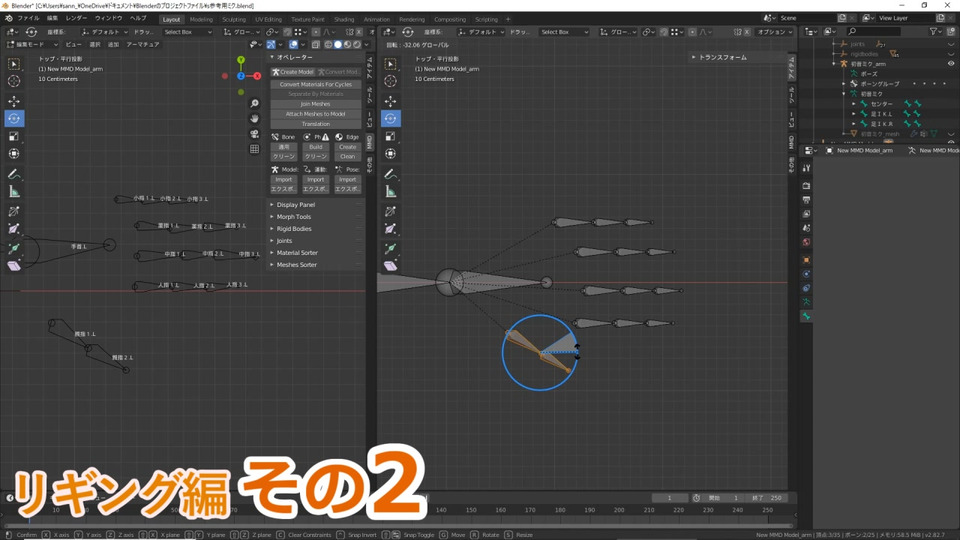Enable wireframe shading in left viewport
960x540 pixels.
(x=328, y=45)
